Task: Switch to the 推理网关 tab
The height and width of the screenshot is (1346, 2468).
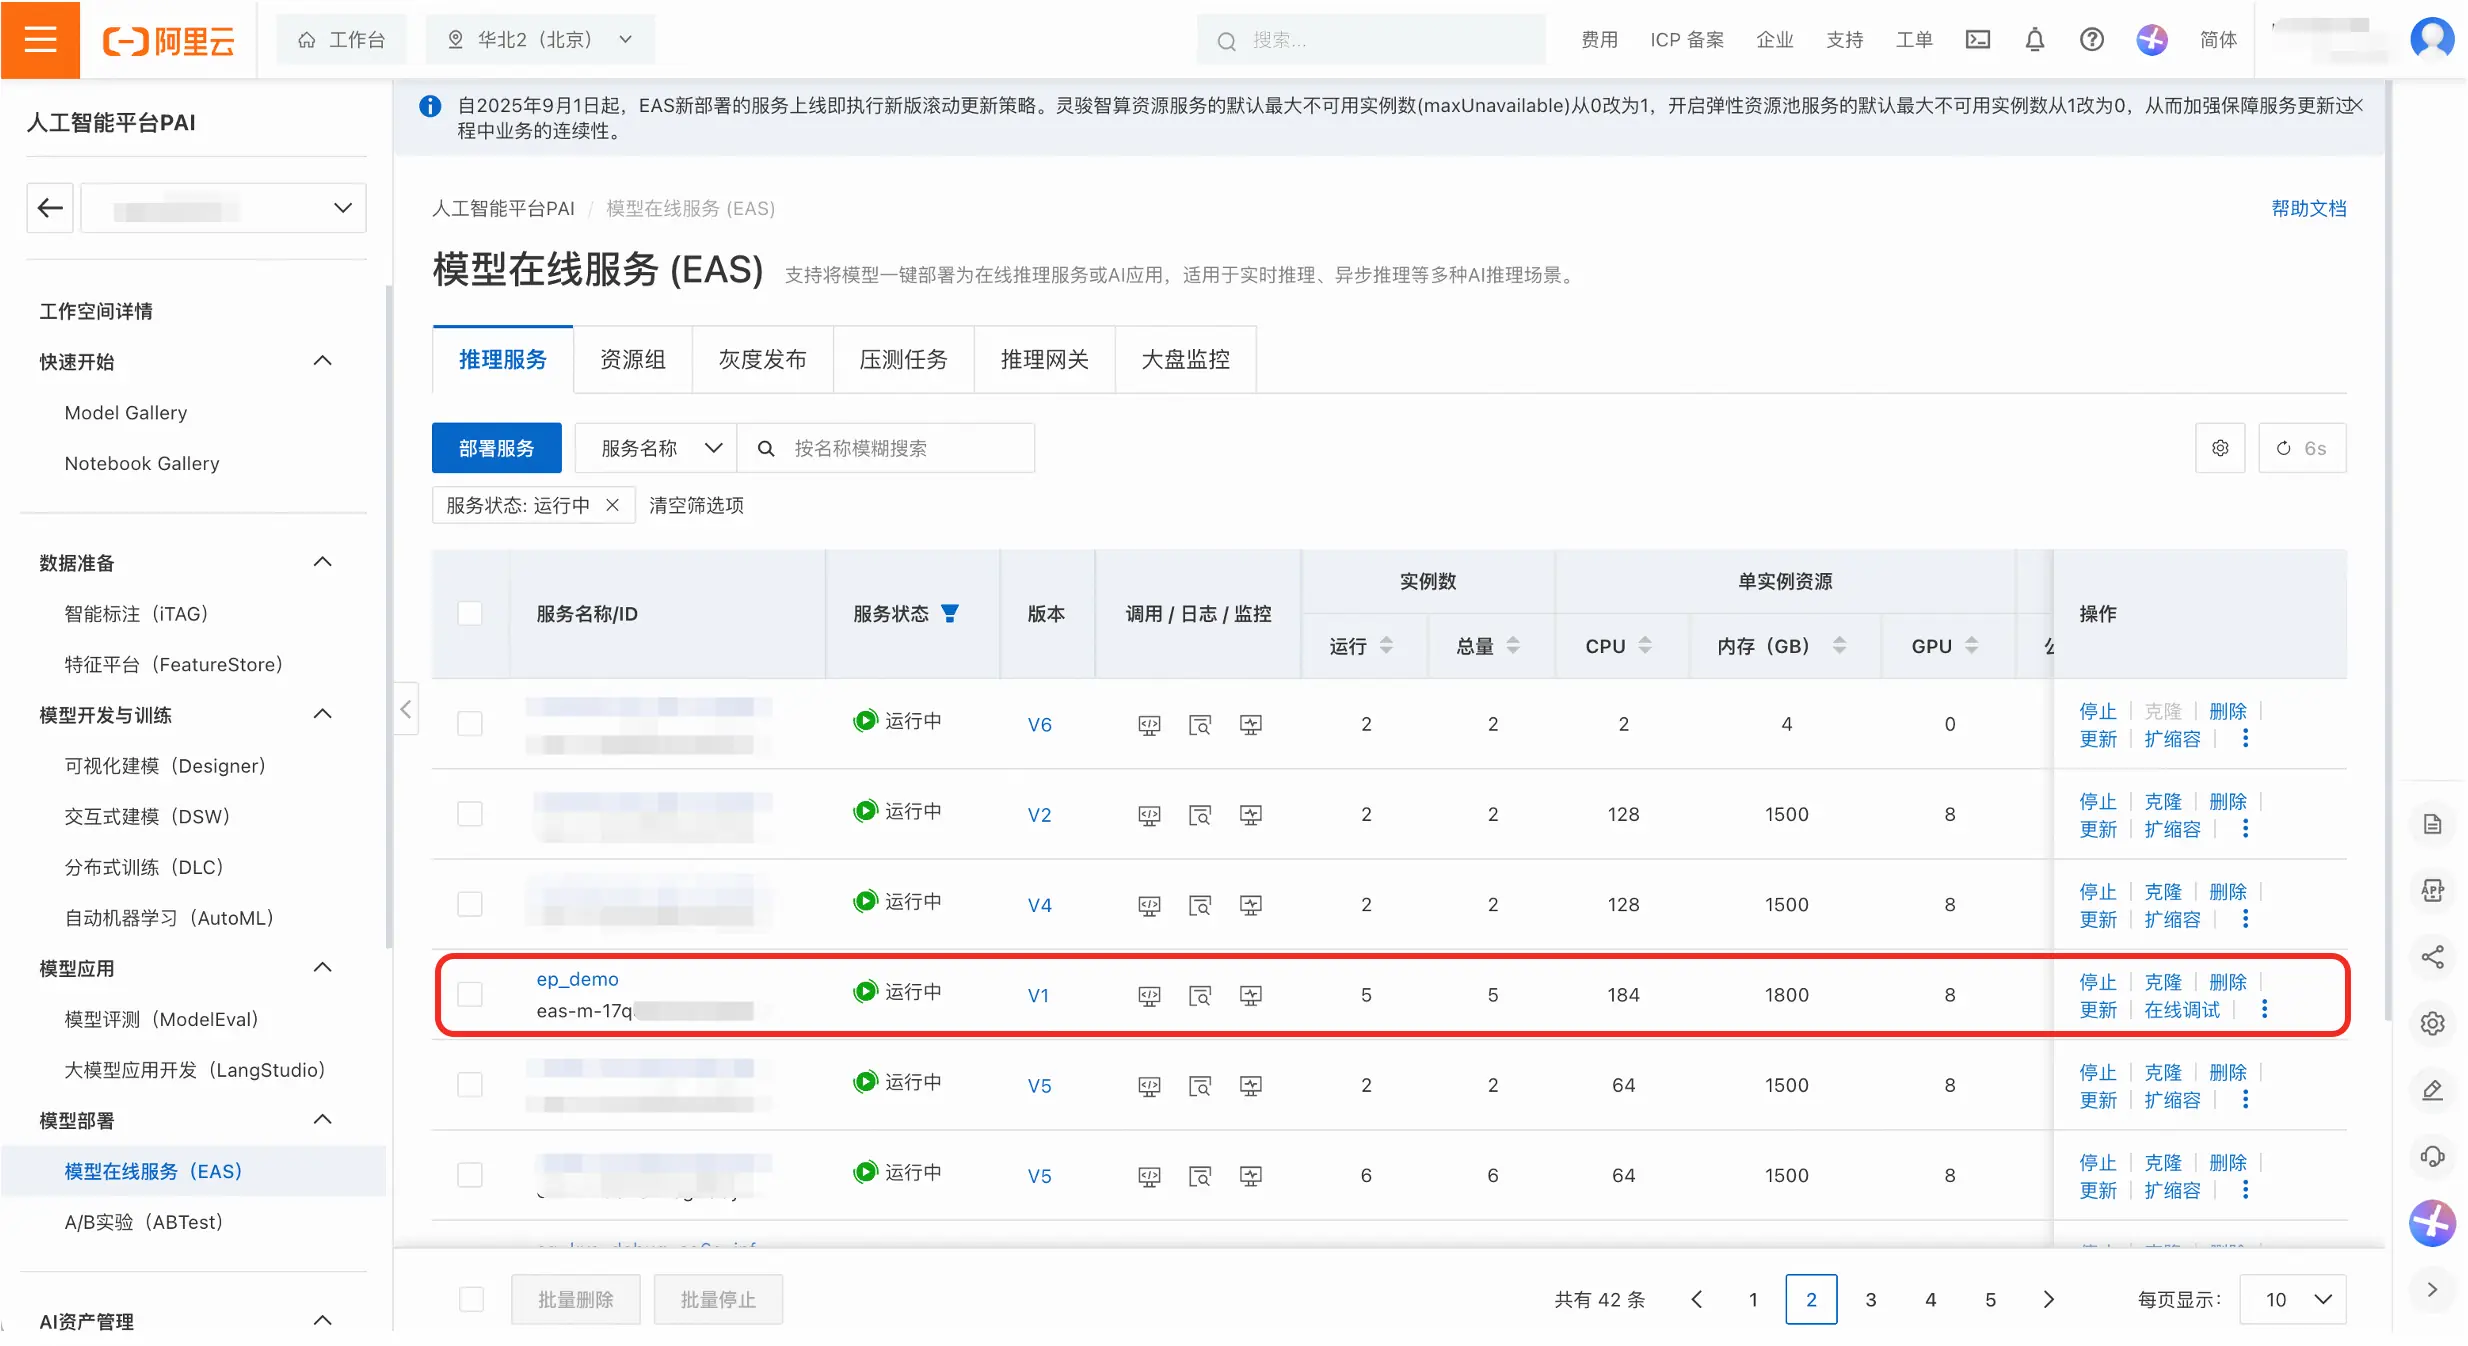Action: 1044,359
